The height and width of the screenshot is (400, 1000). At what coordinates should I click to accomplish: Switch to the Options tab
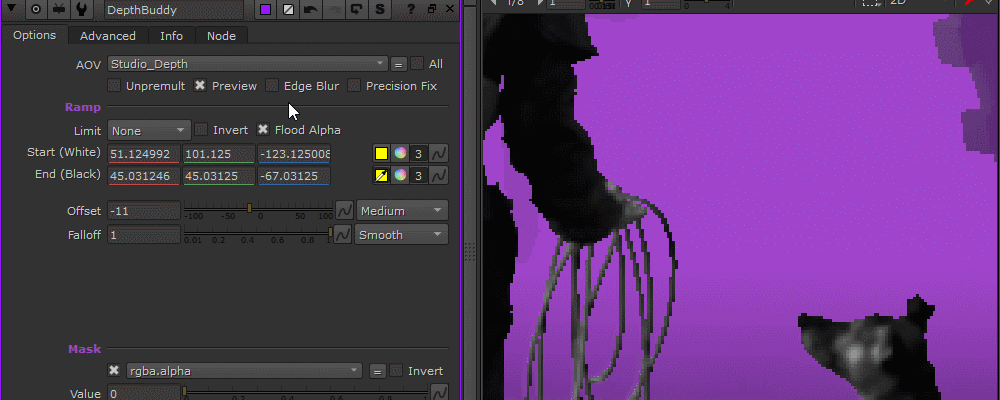click(x=34, y=35)
